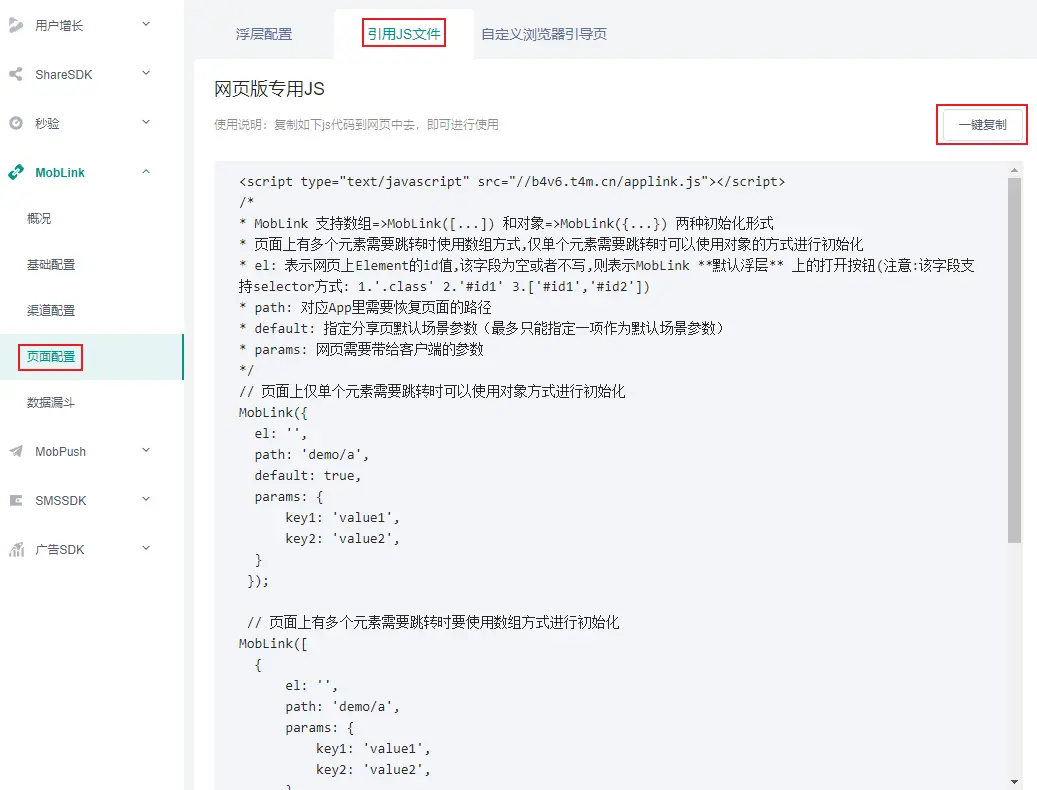The image size is (1037, 790).
Task: Open the 渠道配置 submenu item
Action: [51, 310]
